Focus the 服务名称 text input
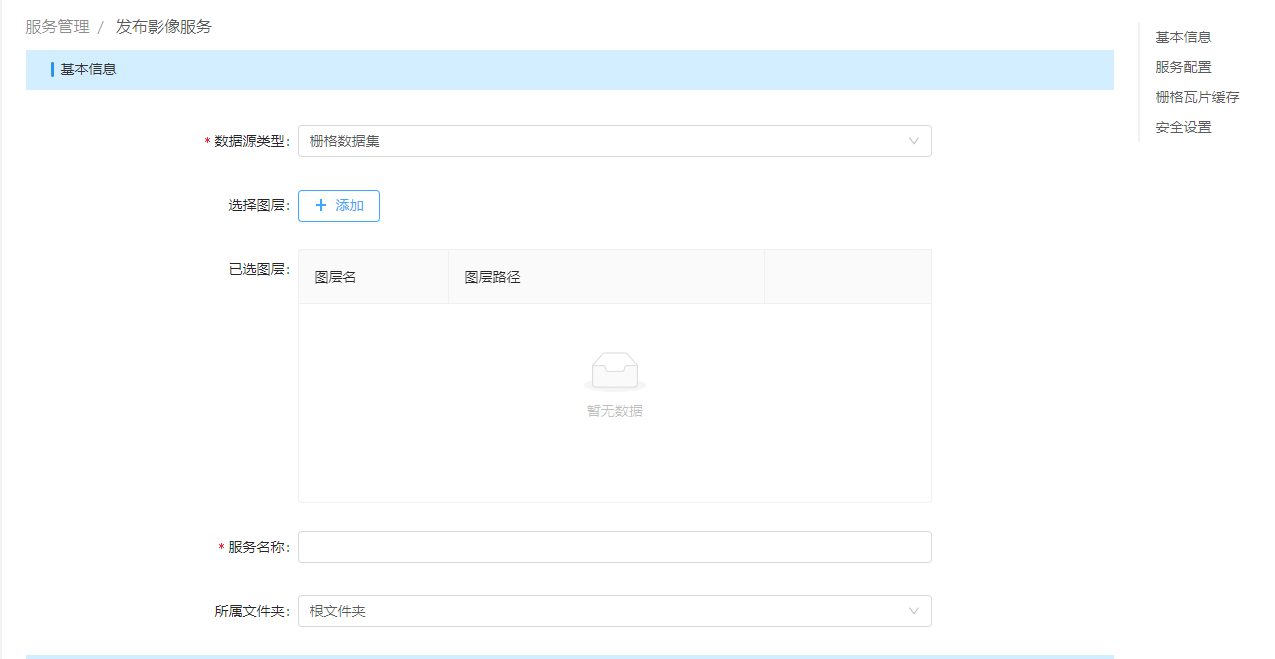The image size is (1275, 659). [614, 547]
